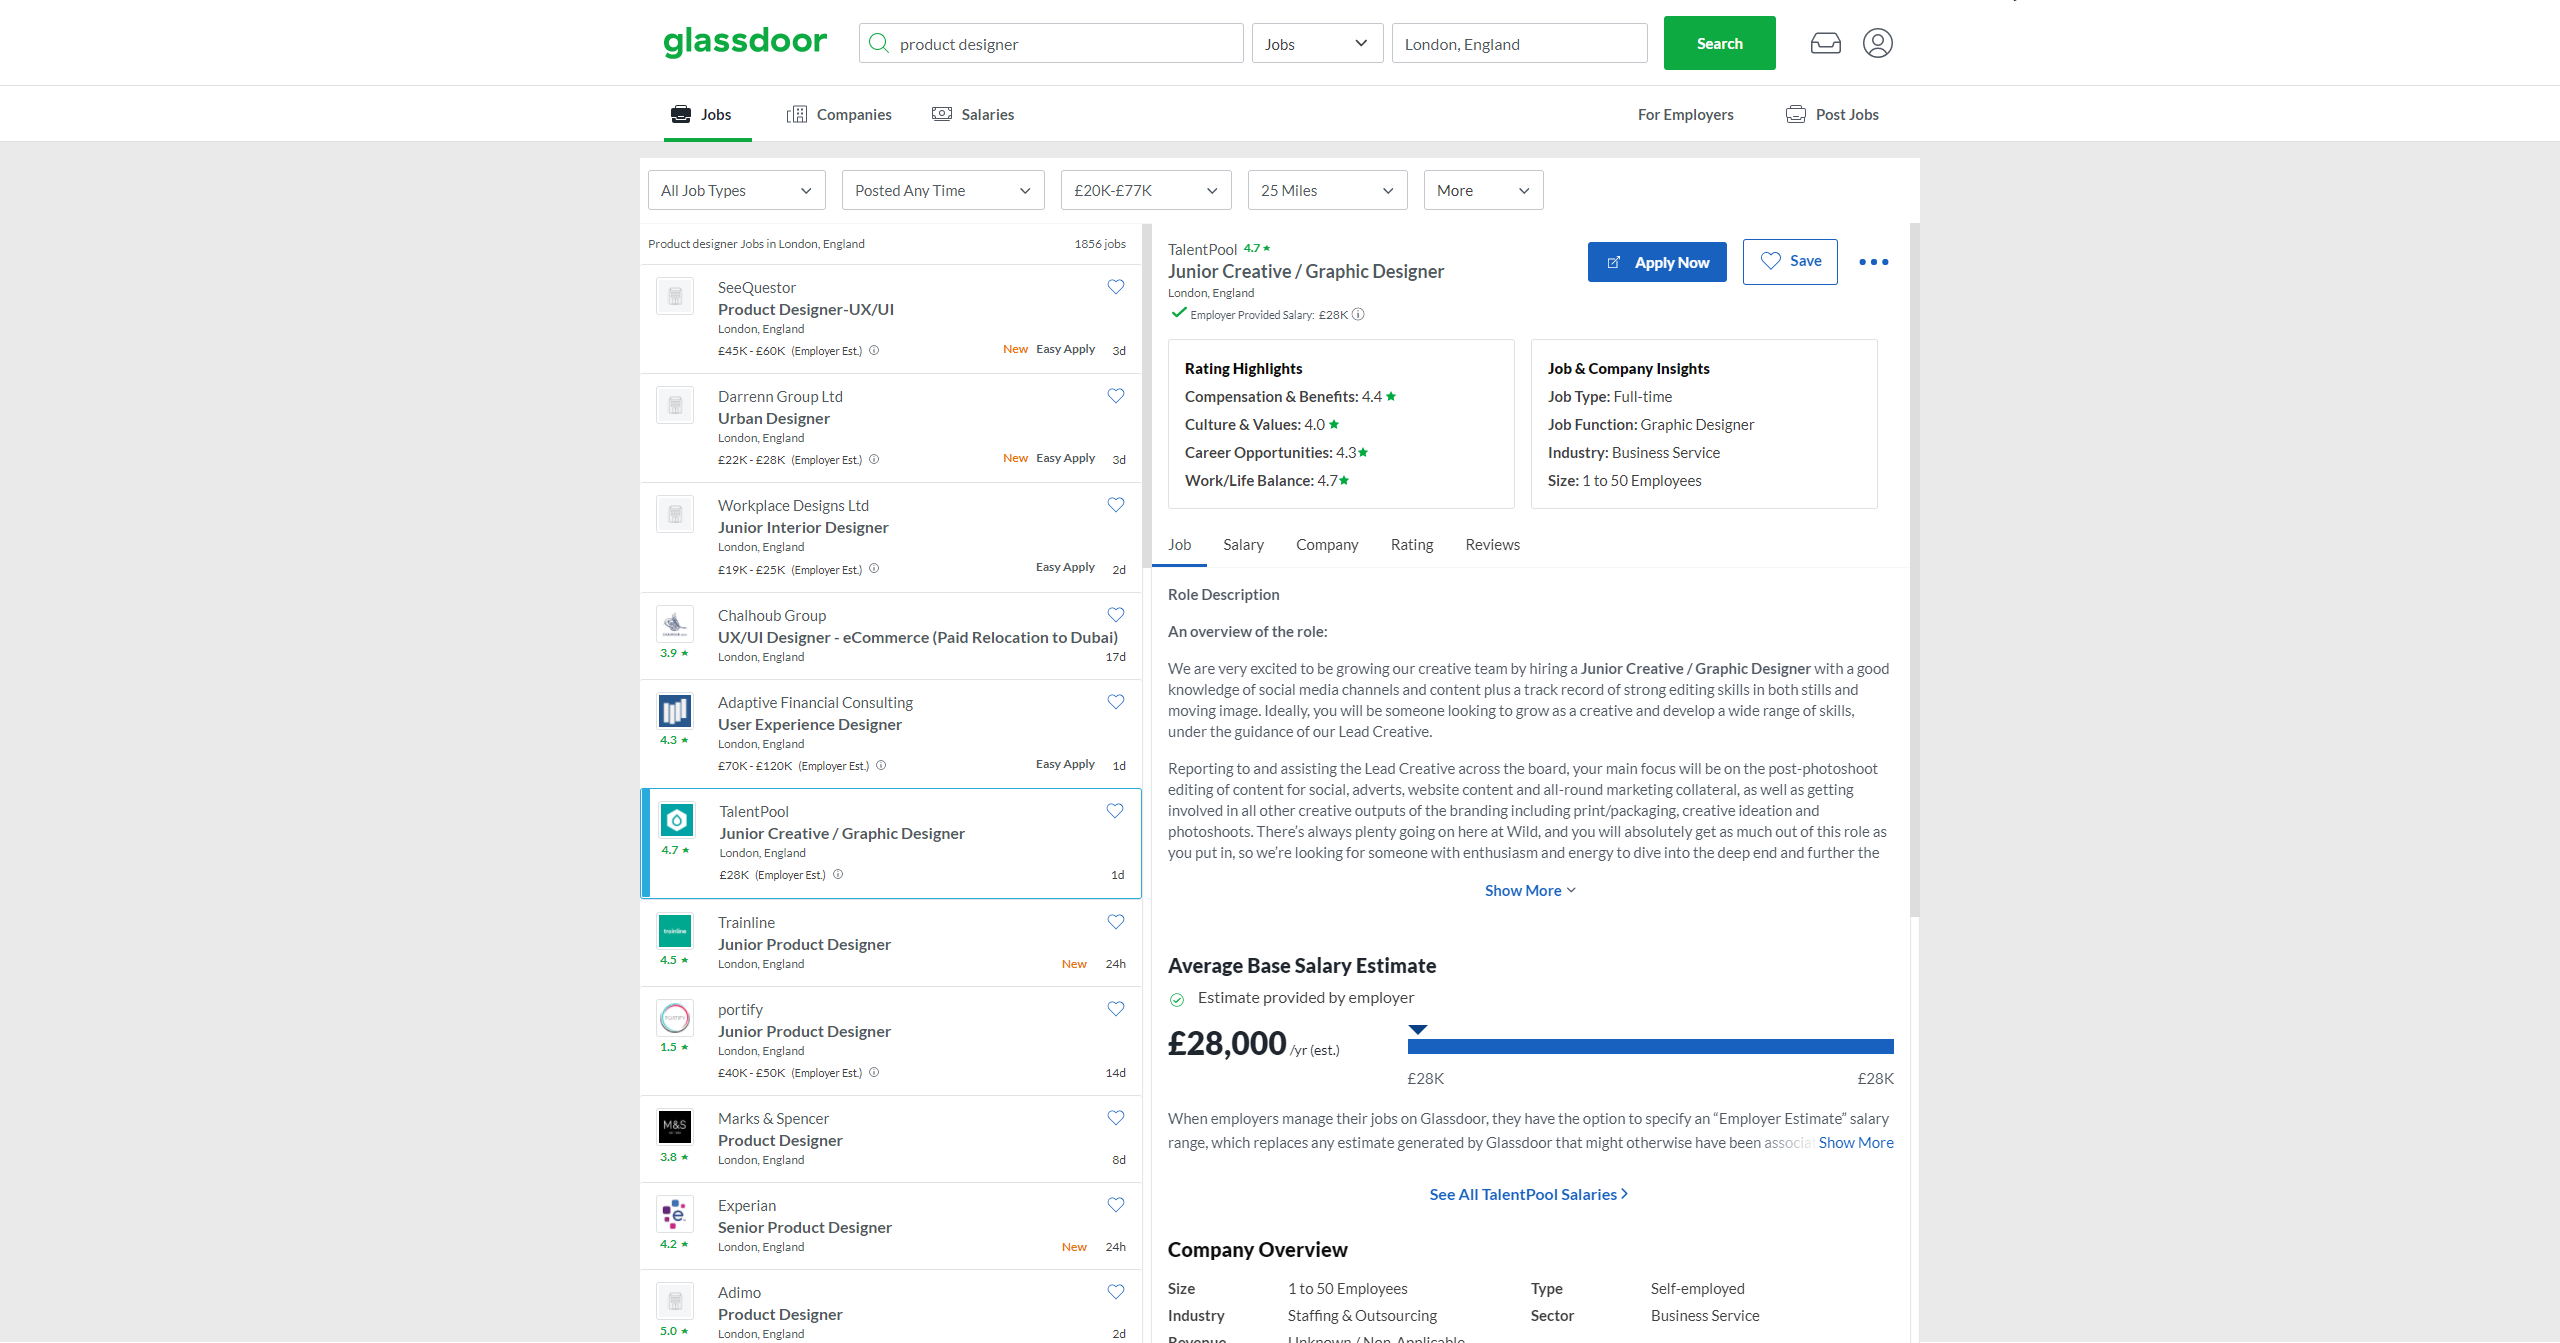
Task: Open the Companies section in navigation
Action: [852, 113]
